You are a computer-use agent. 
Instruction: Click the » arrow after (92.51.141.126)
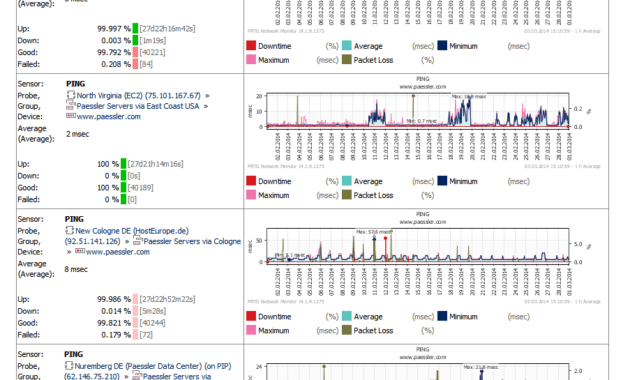127,241
